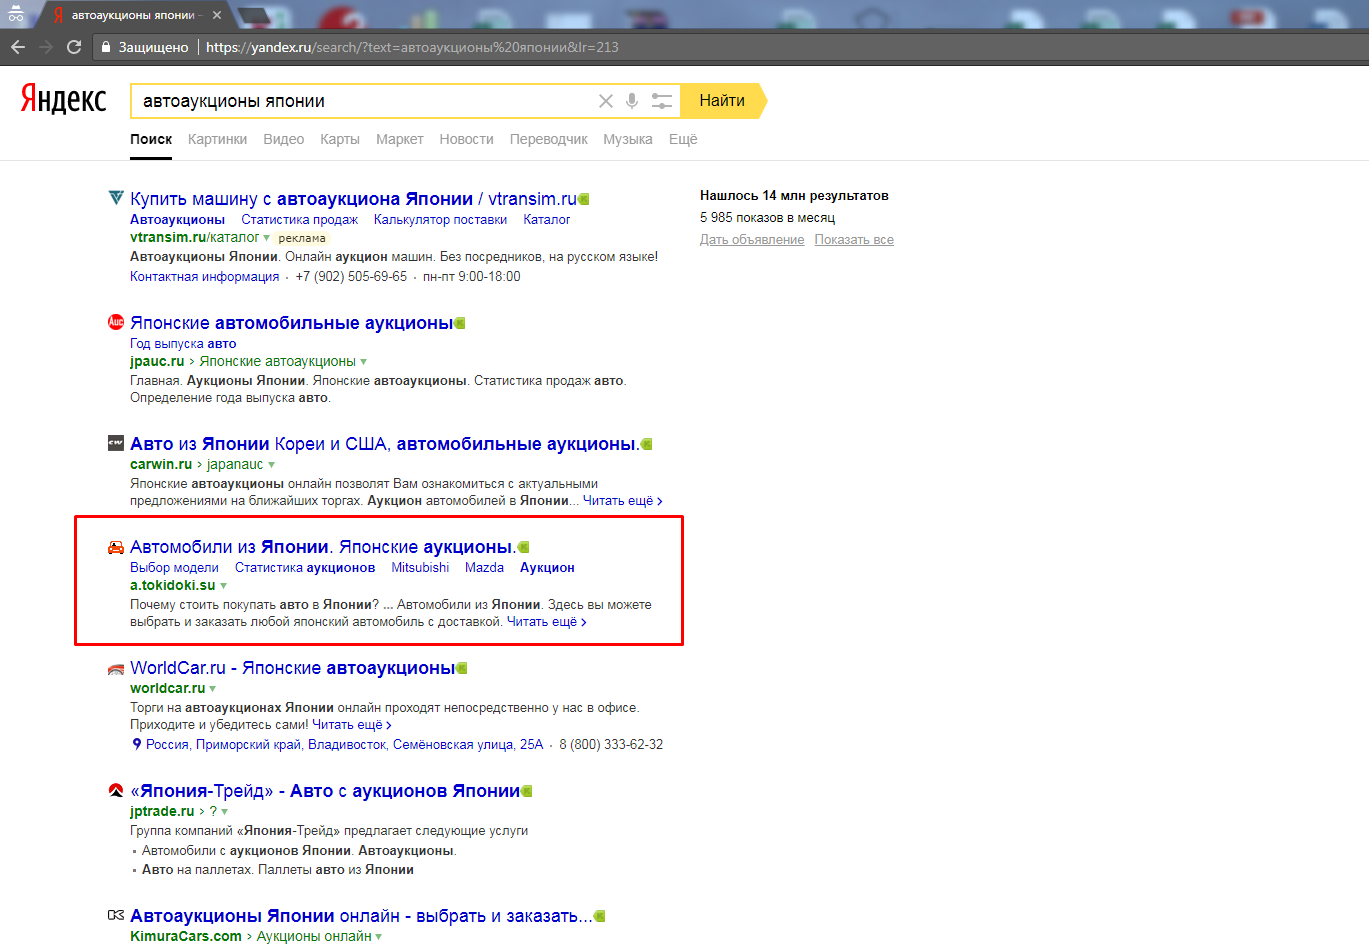This screenshot has height=950, width=1369.
Task: Switch to the Маркет tab
Action: pos(400,139)
